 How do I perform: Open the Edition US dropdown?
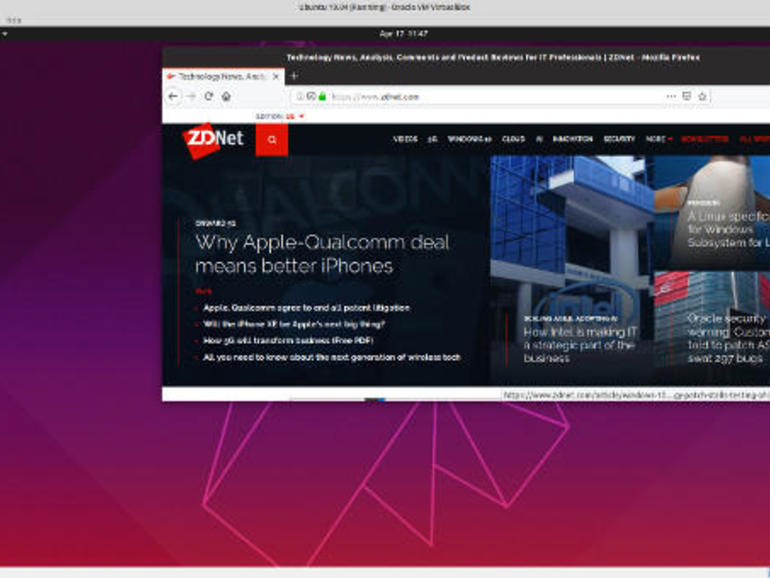[x=280, y=116]
